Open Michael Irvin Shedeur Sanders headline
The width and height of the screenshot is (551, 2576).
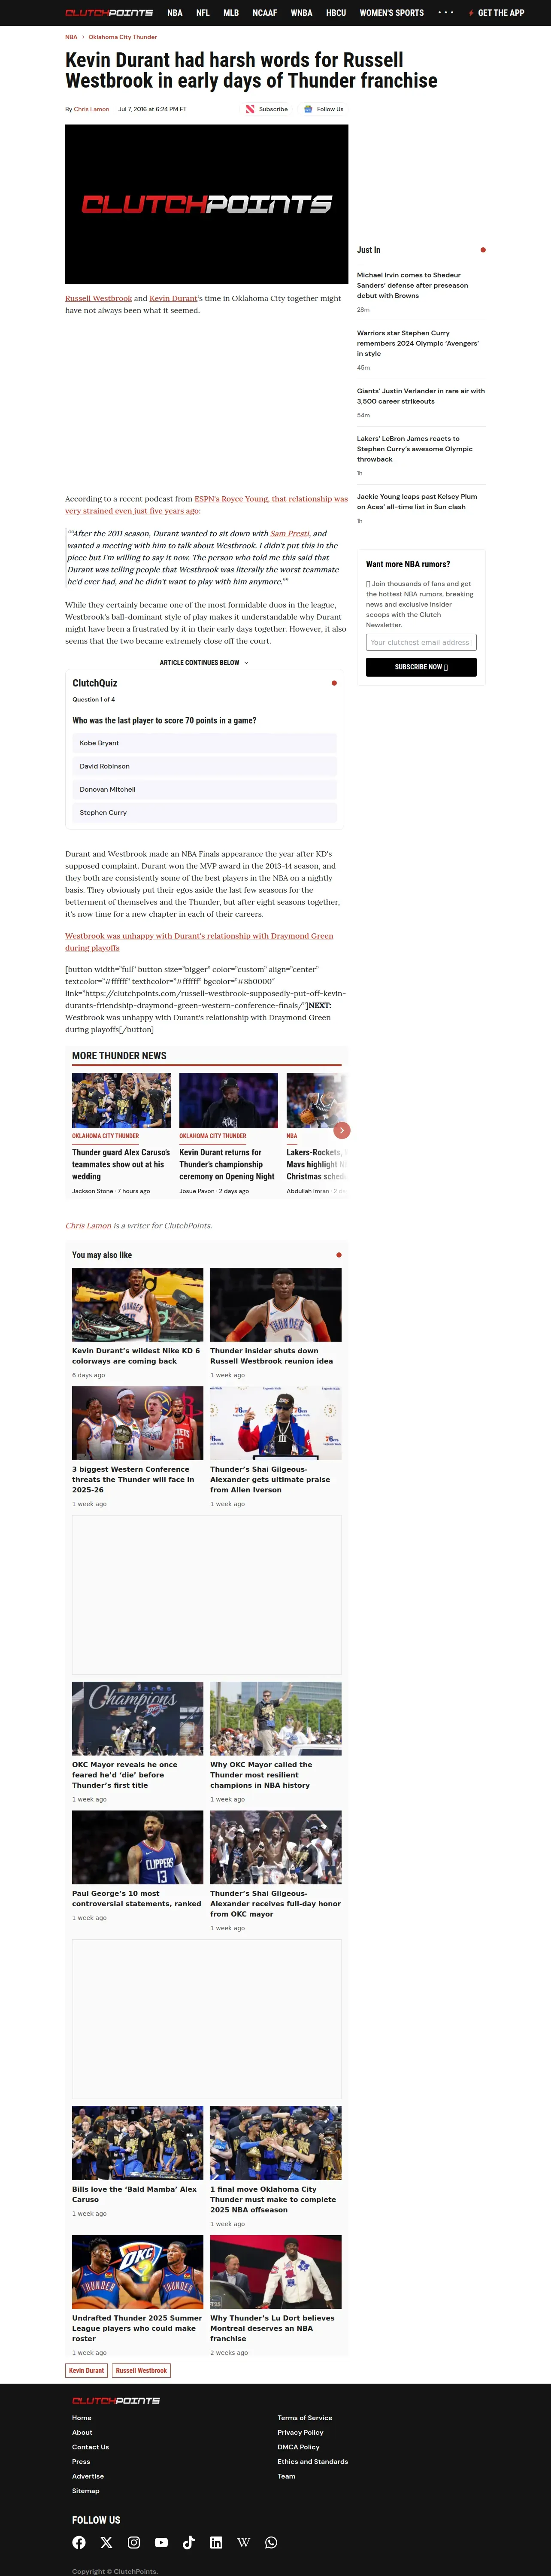pyautogui.click(x=413, y=285)
